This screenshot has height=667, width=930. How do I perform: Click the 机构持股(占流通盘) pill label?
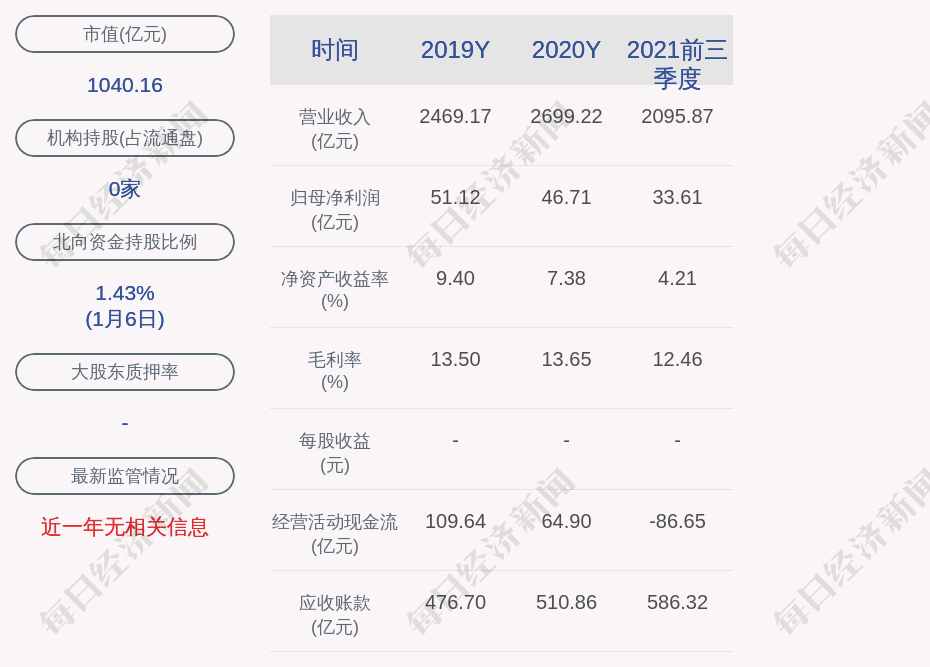click(125, 138)
